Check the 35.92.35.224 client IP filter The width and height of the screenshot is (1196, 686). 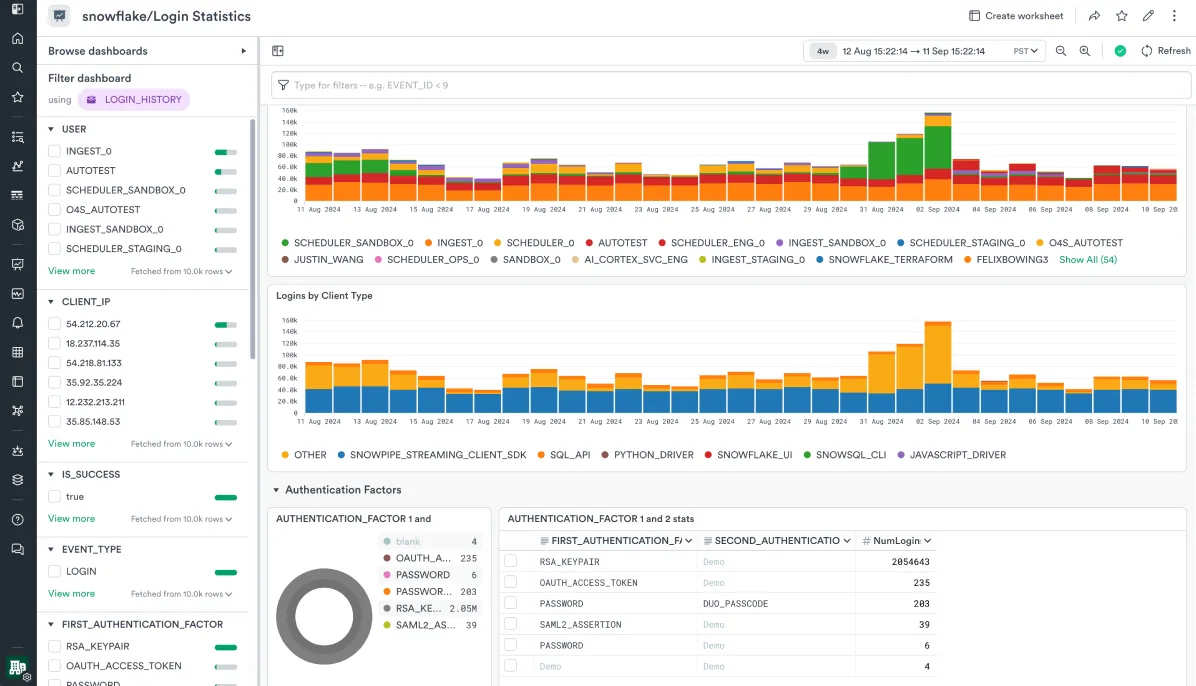click(54, 382)
